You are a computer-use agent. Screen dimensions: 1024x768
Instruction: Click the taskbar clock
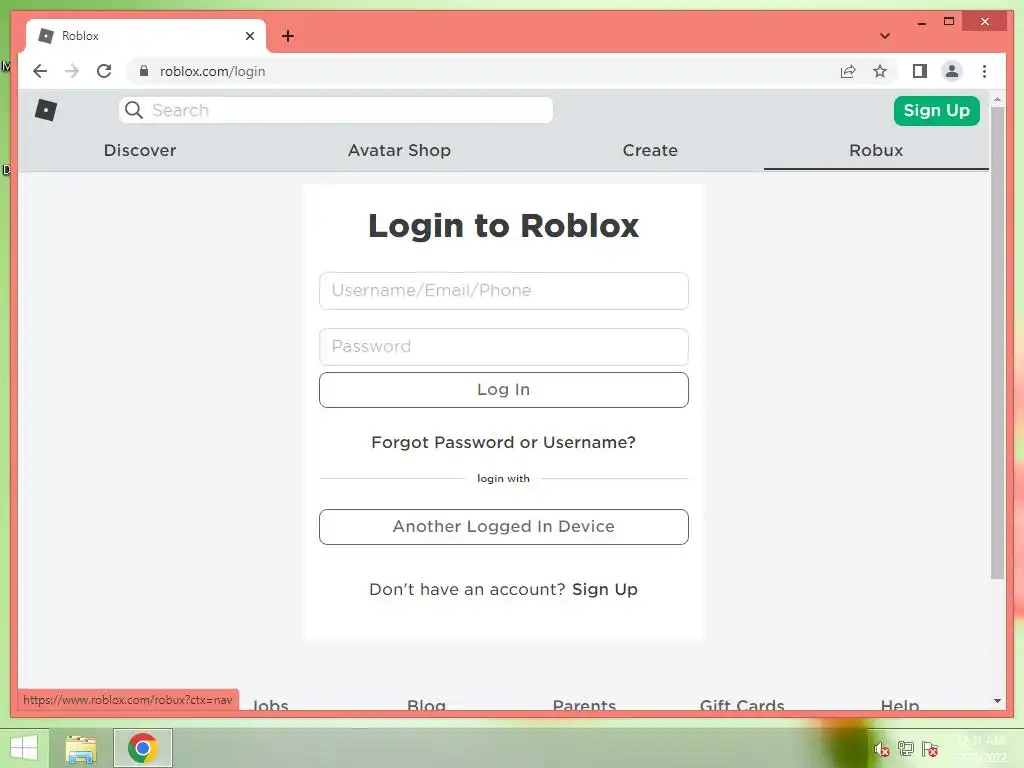[x=982, y=748]
